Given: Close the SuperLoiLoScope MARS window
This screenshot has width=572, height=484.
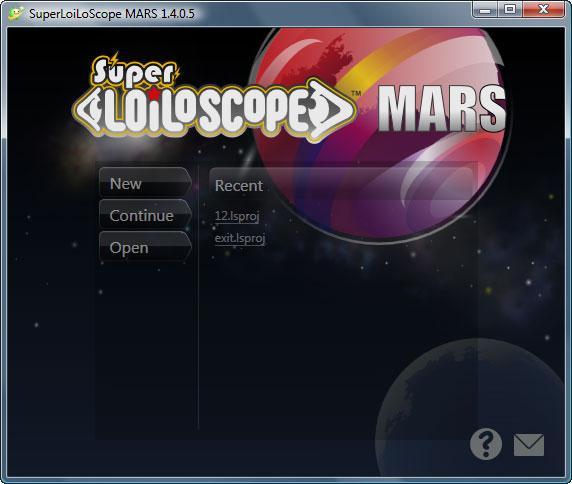Looking at the screenshot, I should (x=543, y=9).
